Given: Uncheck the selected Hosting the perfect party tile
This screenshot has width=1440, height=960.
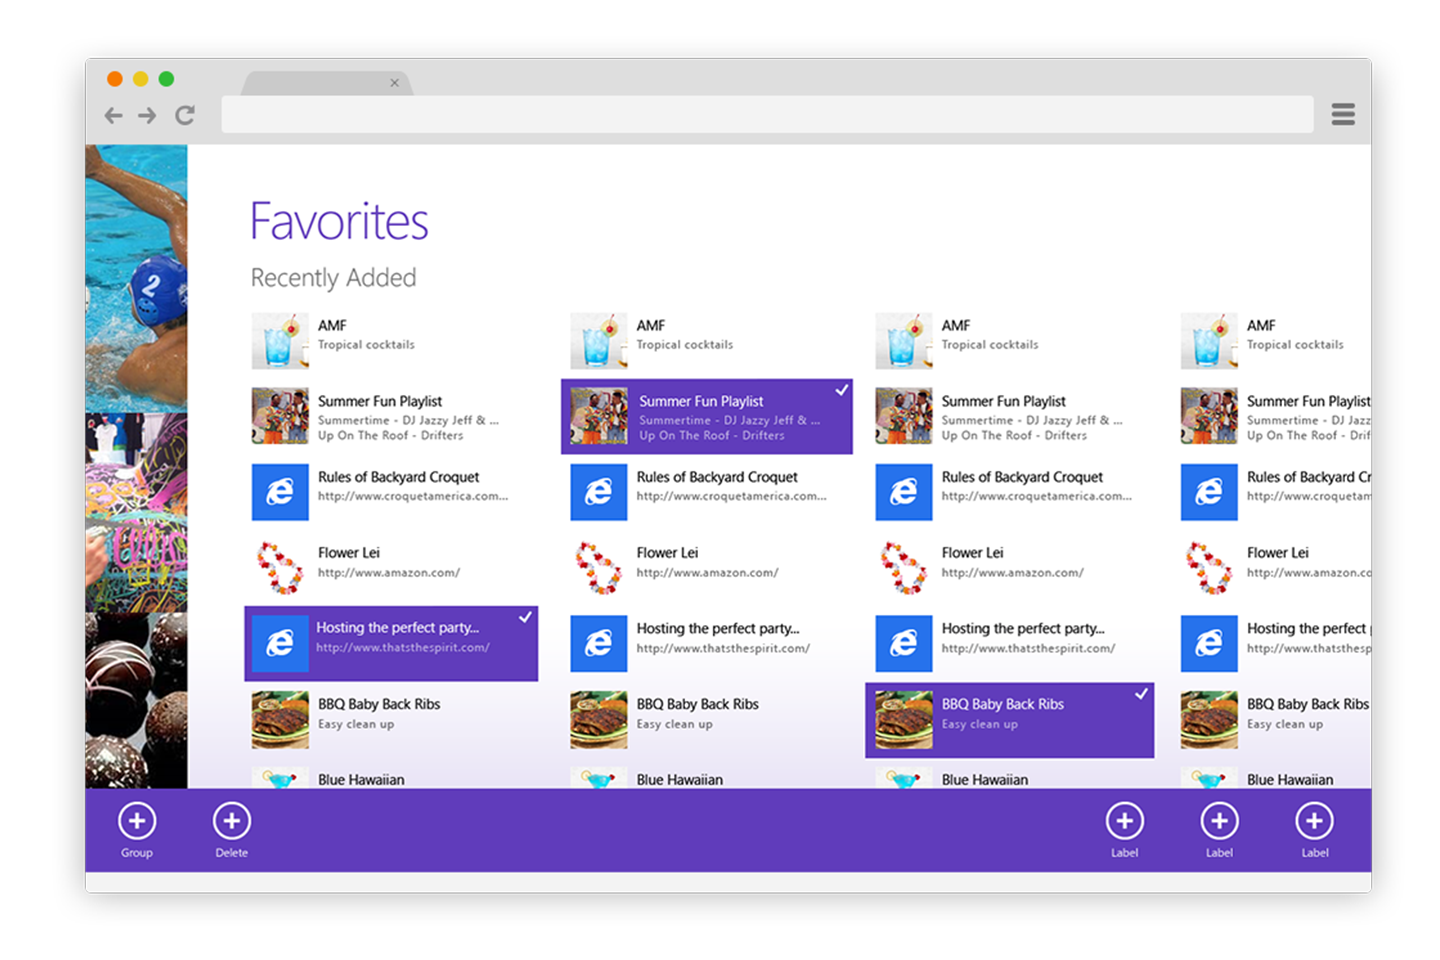Looking at the screenshot, I should pos(391,643).
